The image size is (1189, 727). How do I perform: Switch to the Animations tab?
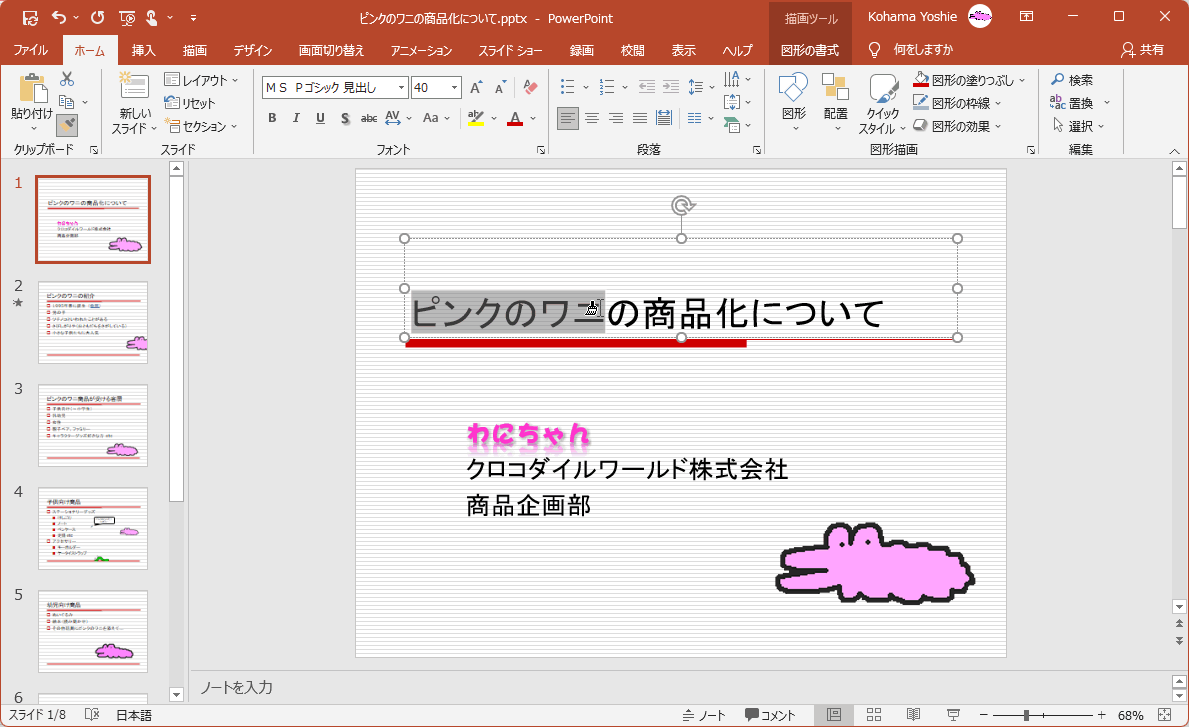click(x=421, y=50)
